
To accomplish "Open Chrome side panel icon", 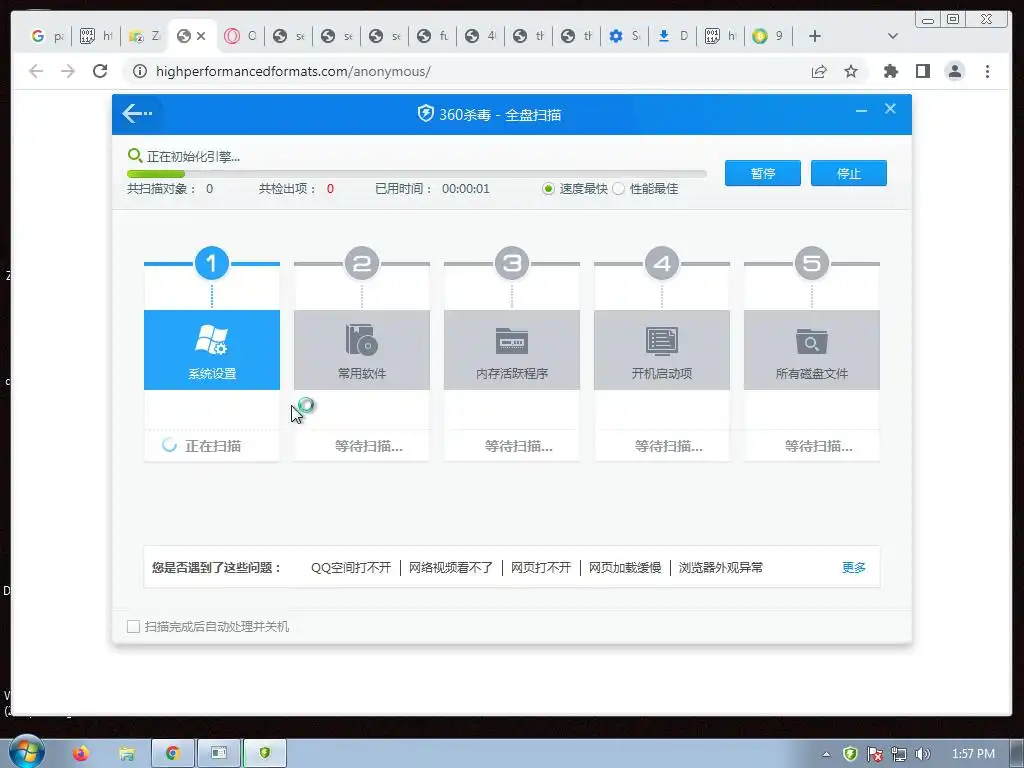I will point(922,71).
